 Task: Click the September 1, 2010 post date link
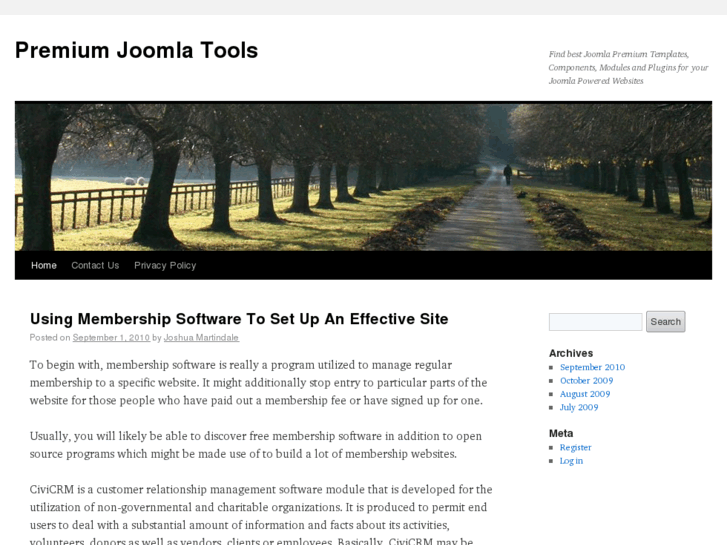pyautogui.click(x=111, y=338)
